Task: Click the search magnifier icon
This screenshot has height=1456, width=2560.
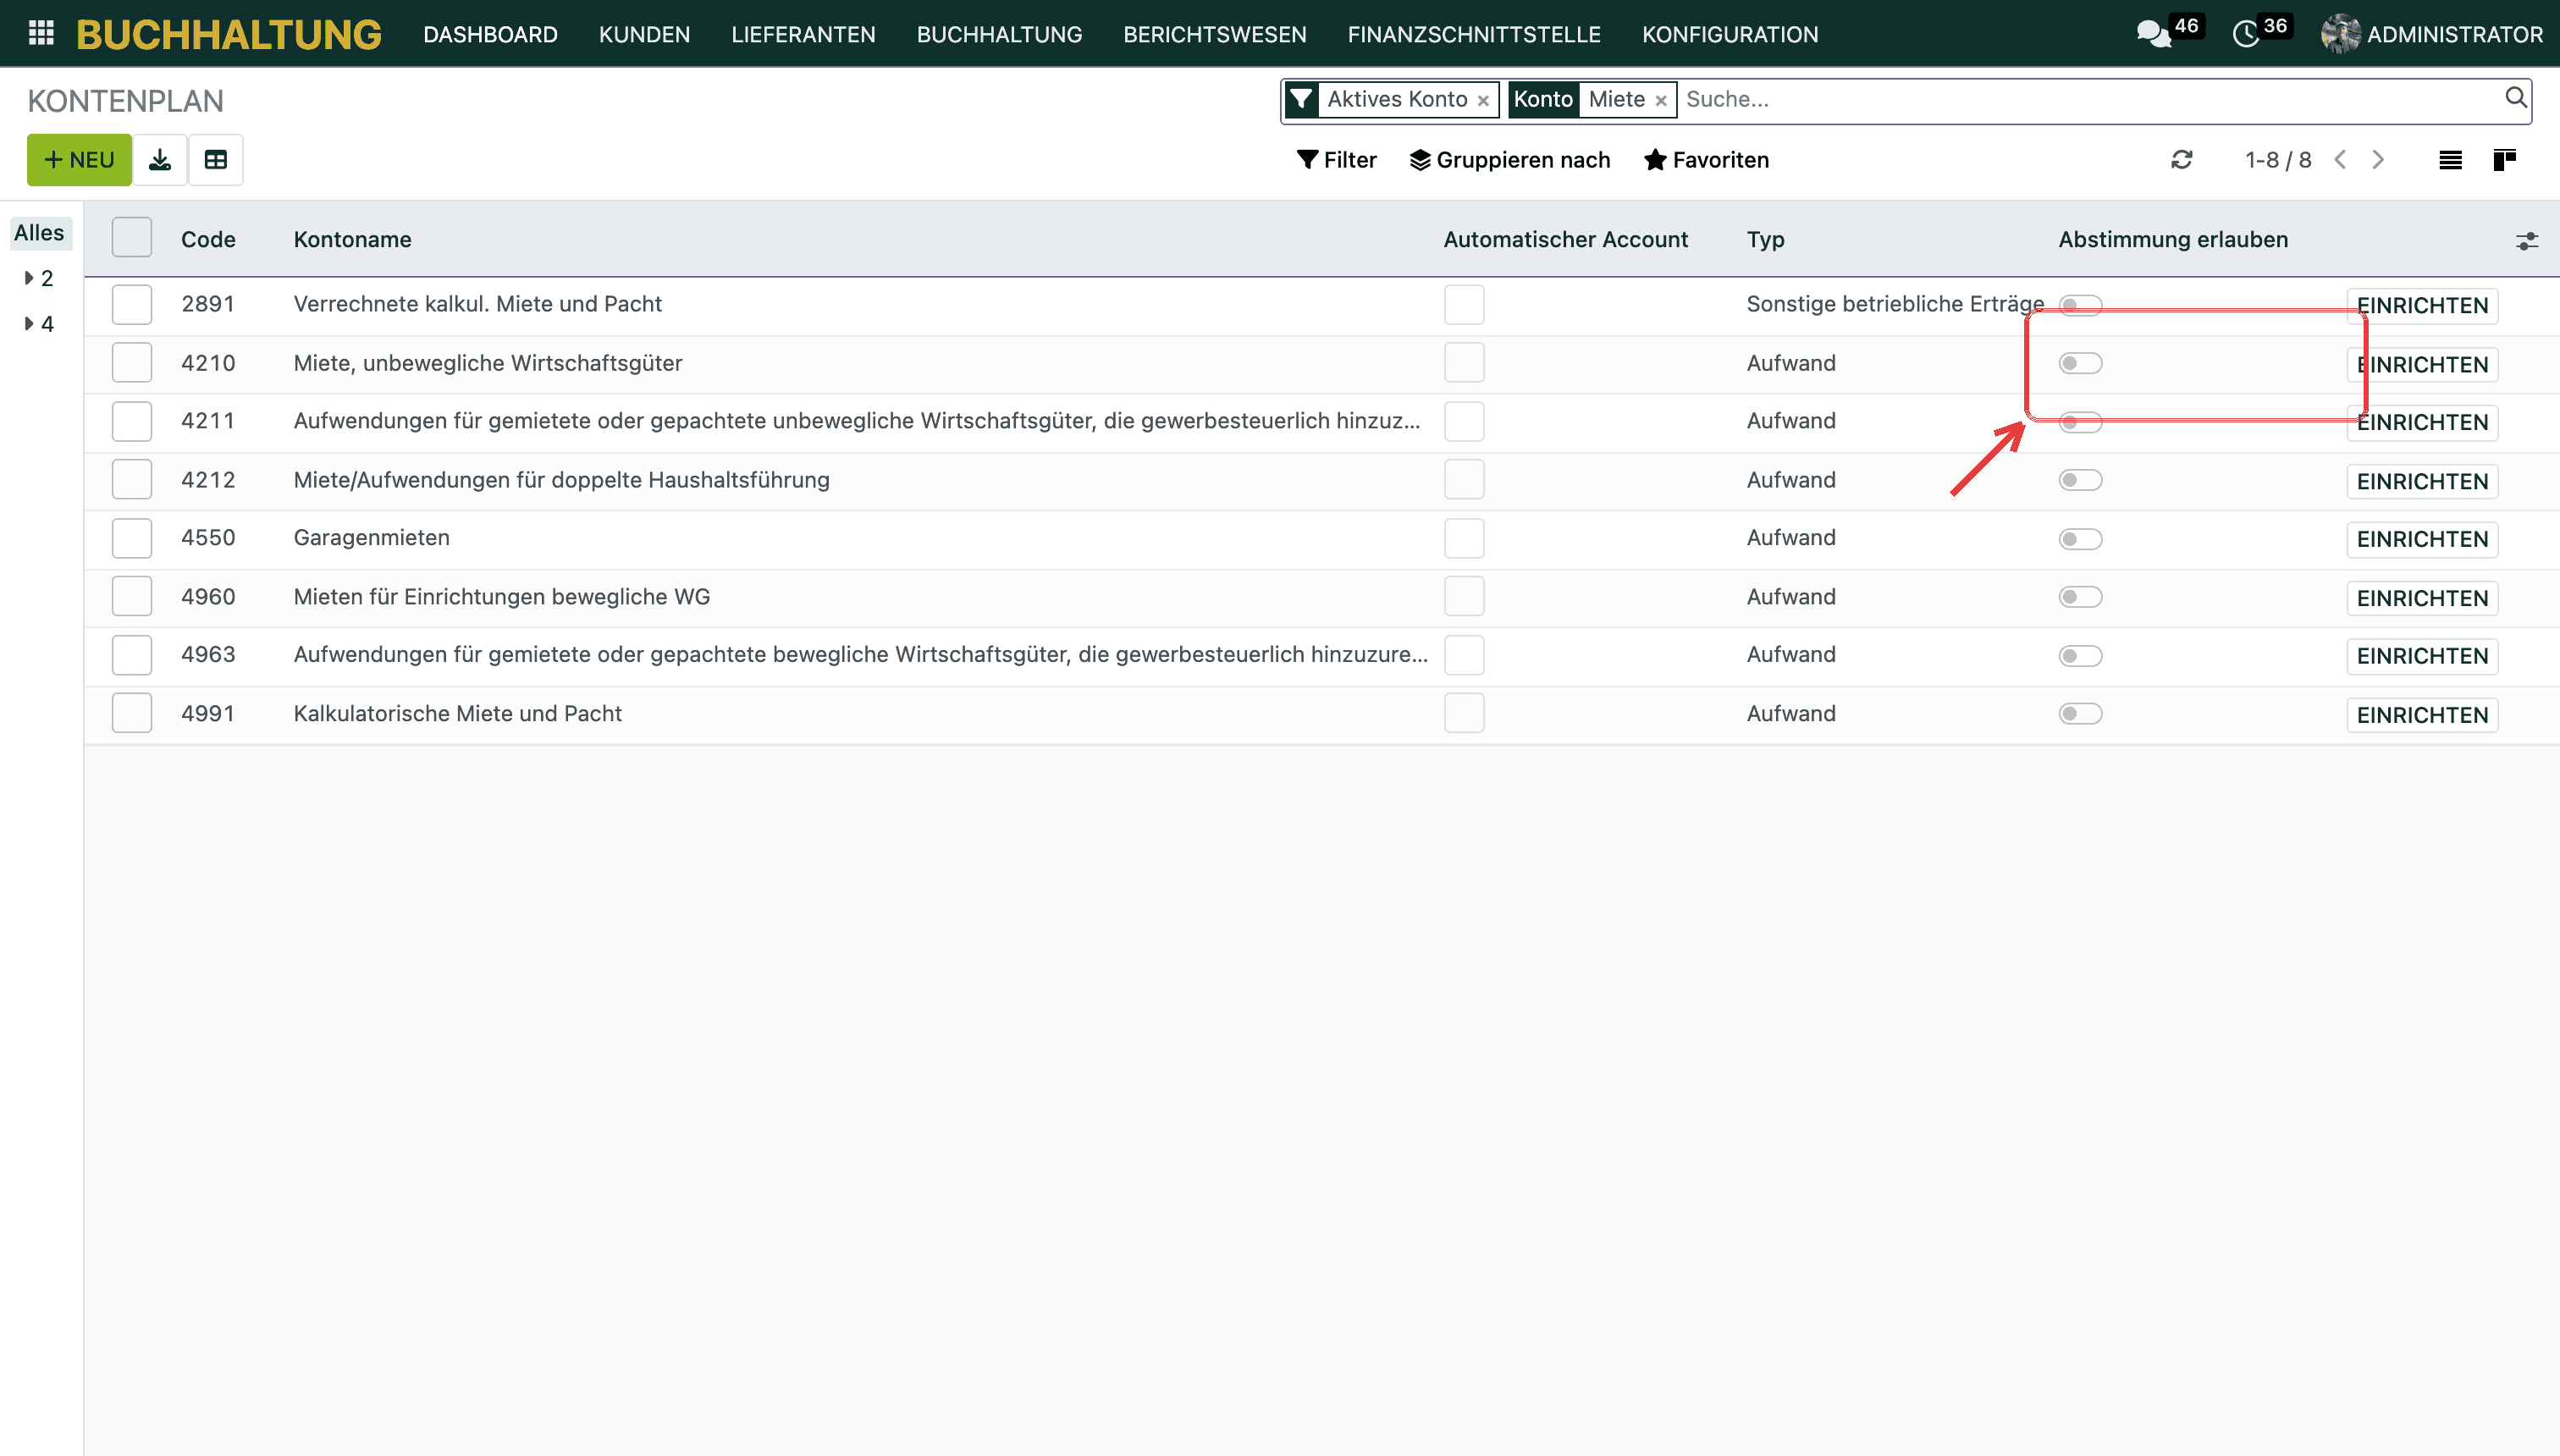Action: (2516, 98)
